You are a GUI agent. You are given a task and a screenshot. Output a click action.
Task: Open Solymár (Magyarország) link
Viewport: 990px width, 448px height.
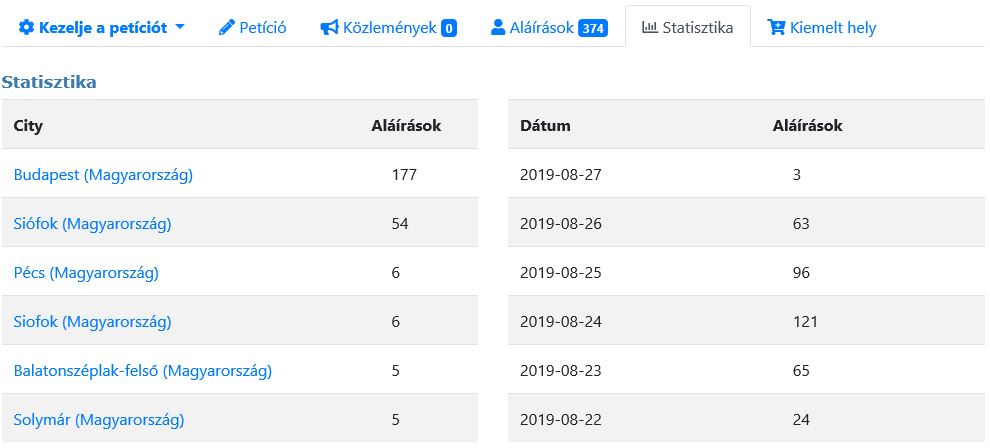pos(99,420)
